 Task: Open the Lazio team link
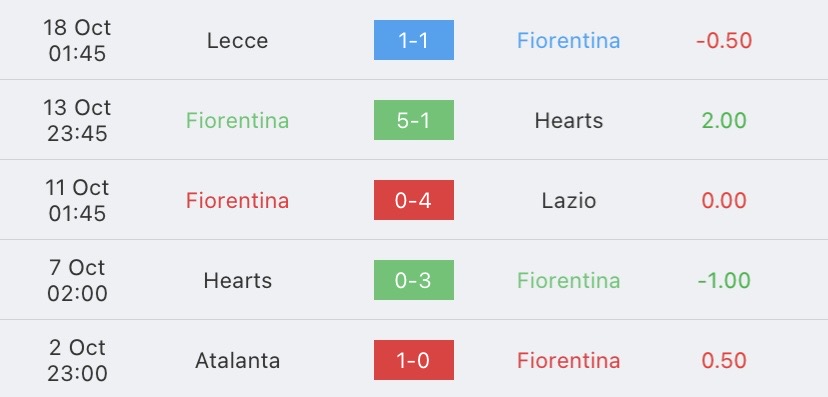(x=568, y=201)
